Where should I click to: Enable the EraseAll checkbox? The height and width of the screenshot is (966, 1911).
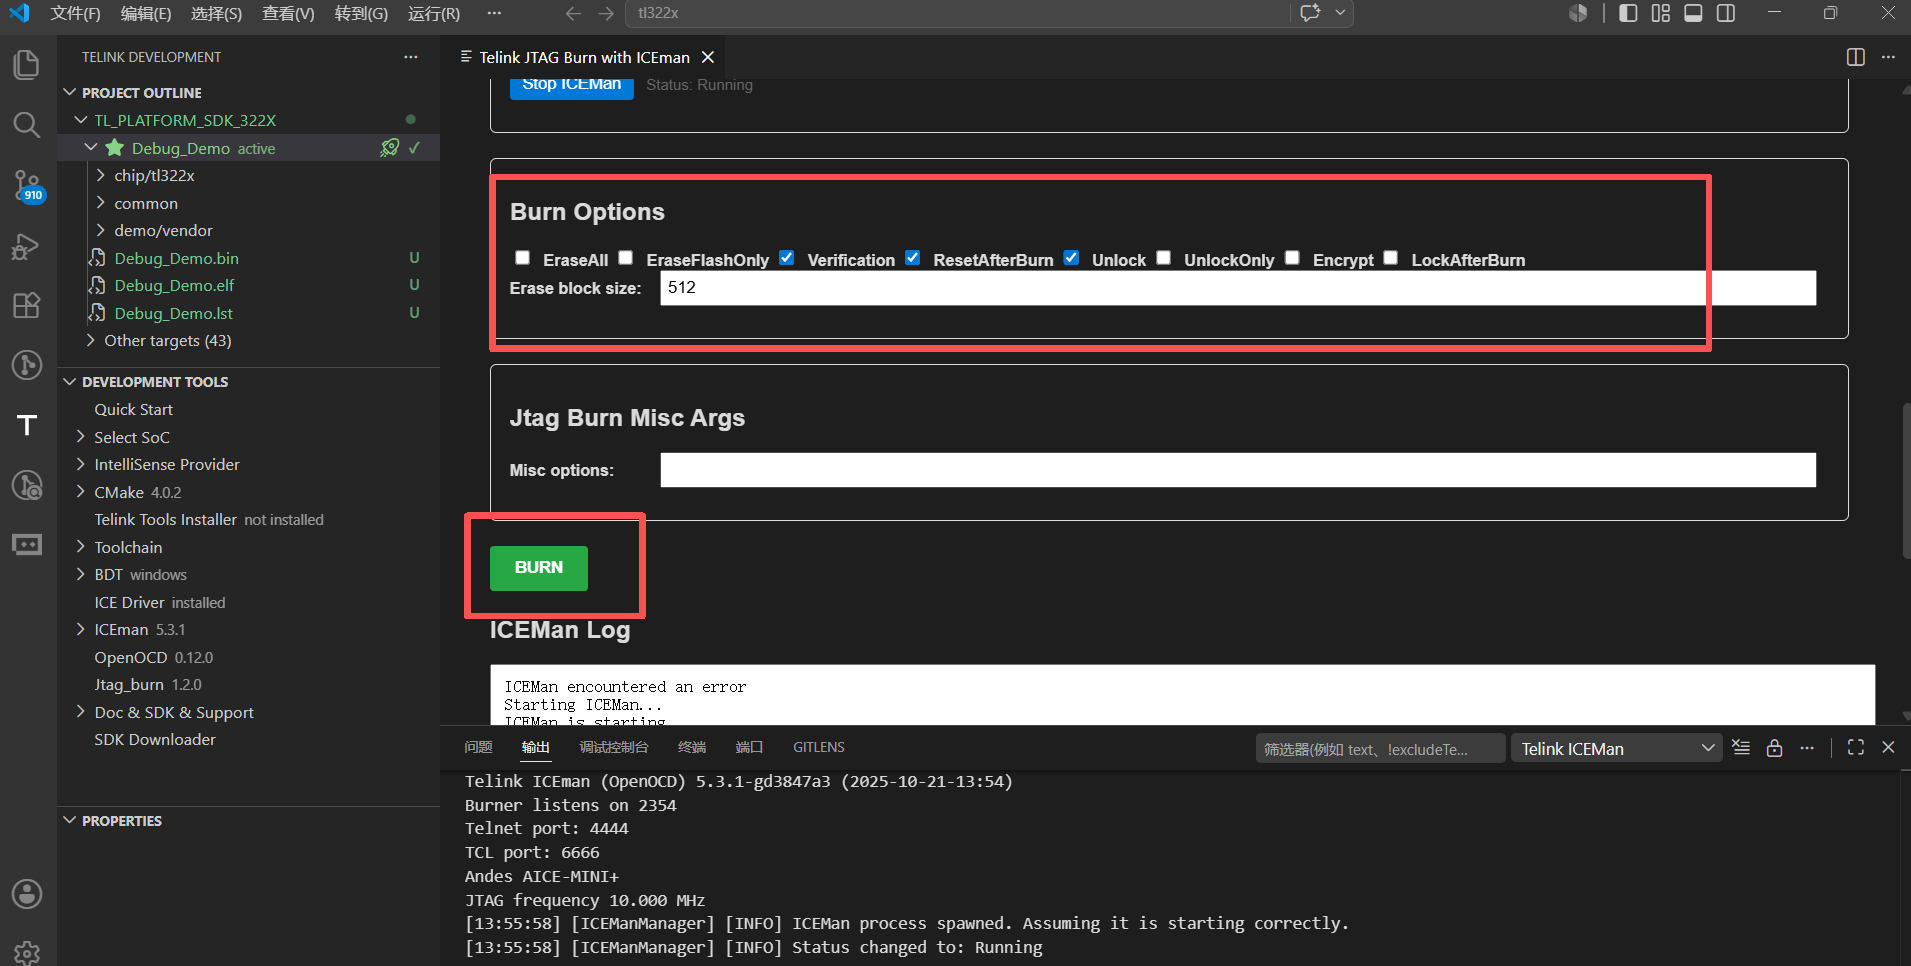[x=522, y=258]
